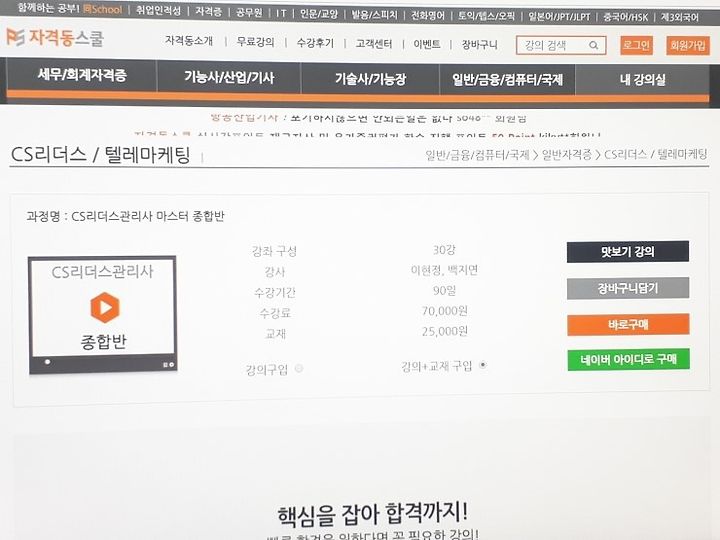Open the 발음/스피치 top bar link
The image size is (720, 540).
(x=374, y=15)
